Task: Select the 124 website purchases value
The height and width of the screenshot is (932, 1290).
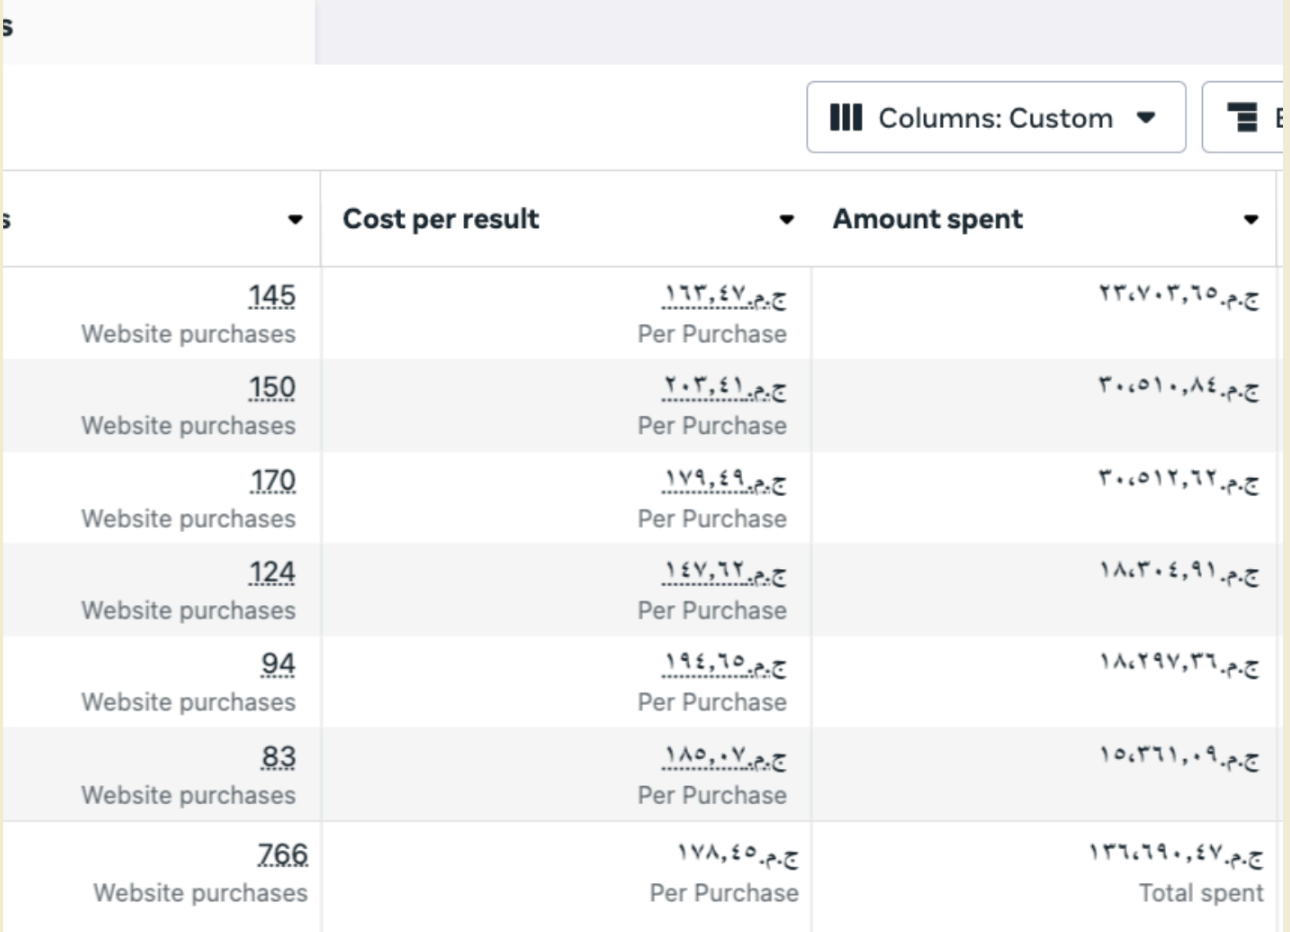Action: [x=272, y=573]
